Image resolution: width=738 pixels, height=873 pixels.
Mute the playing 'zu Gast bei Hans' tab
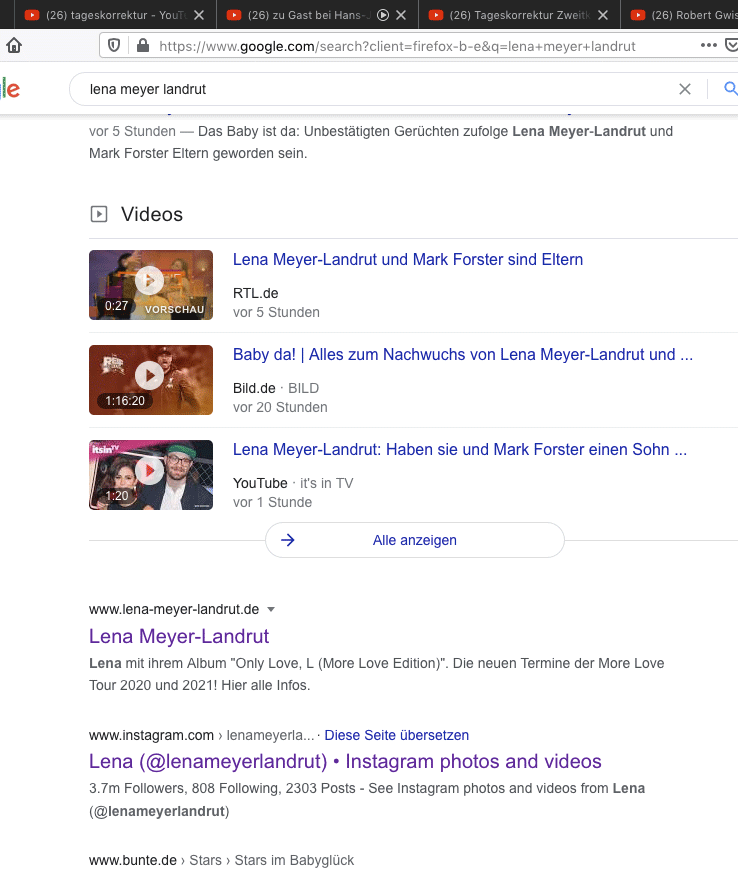[382, 15]
